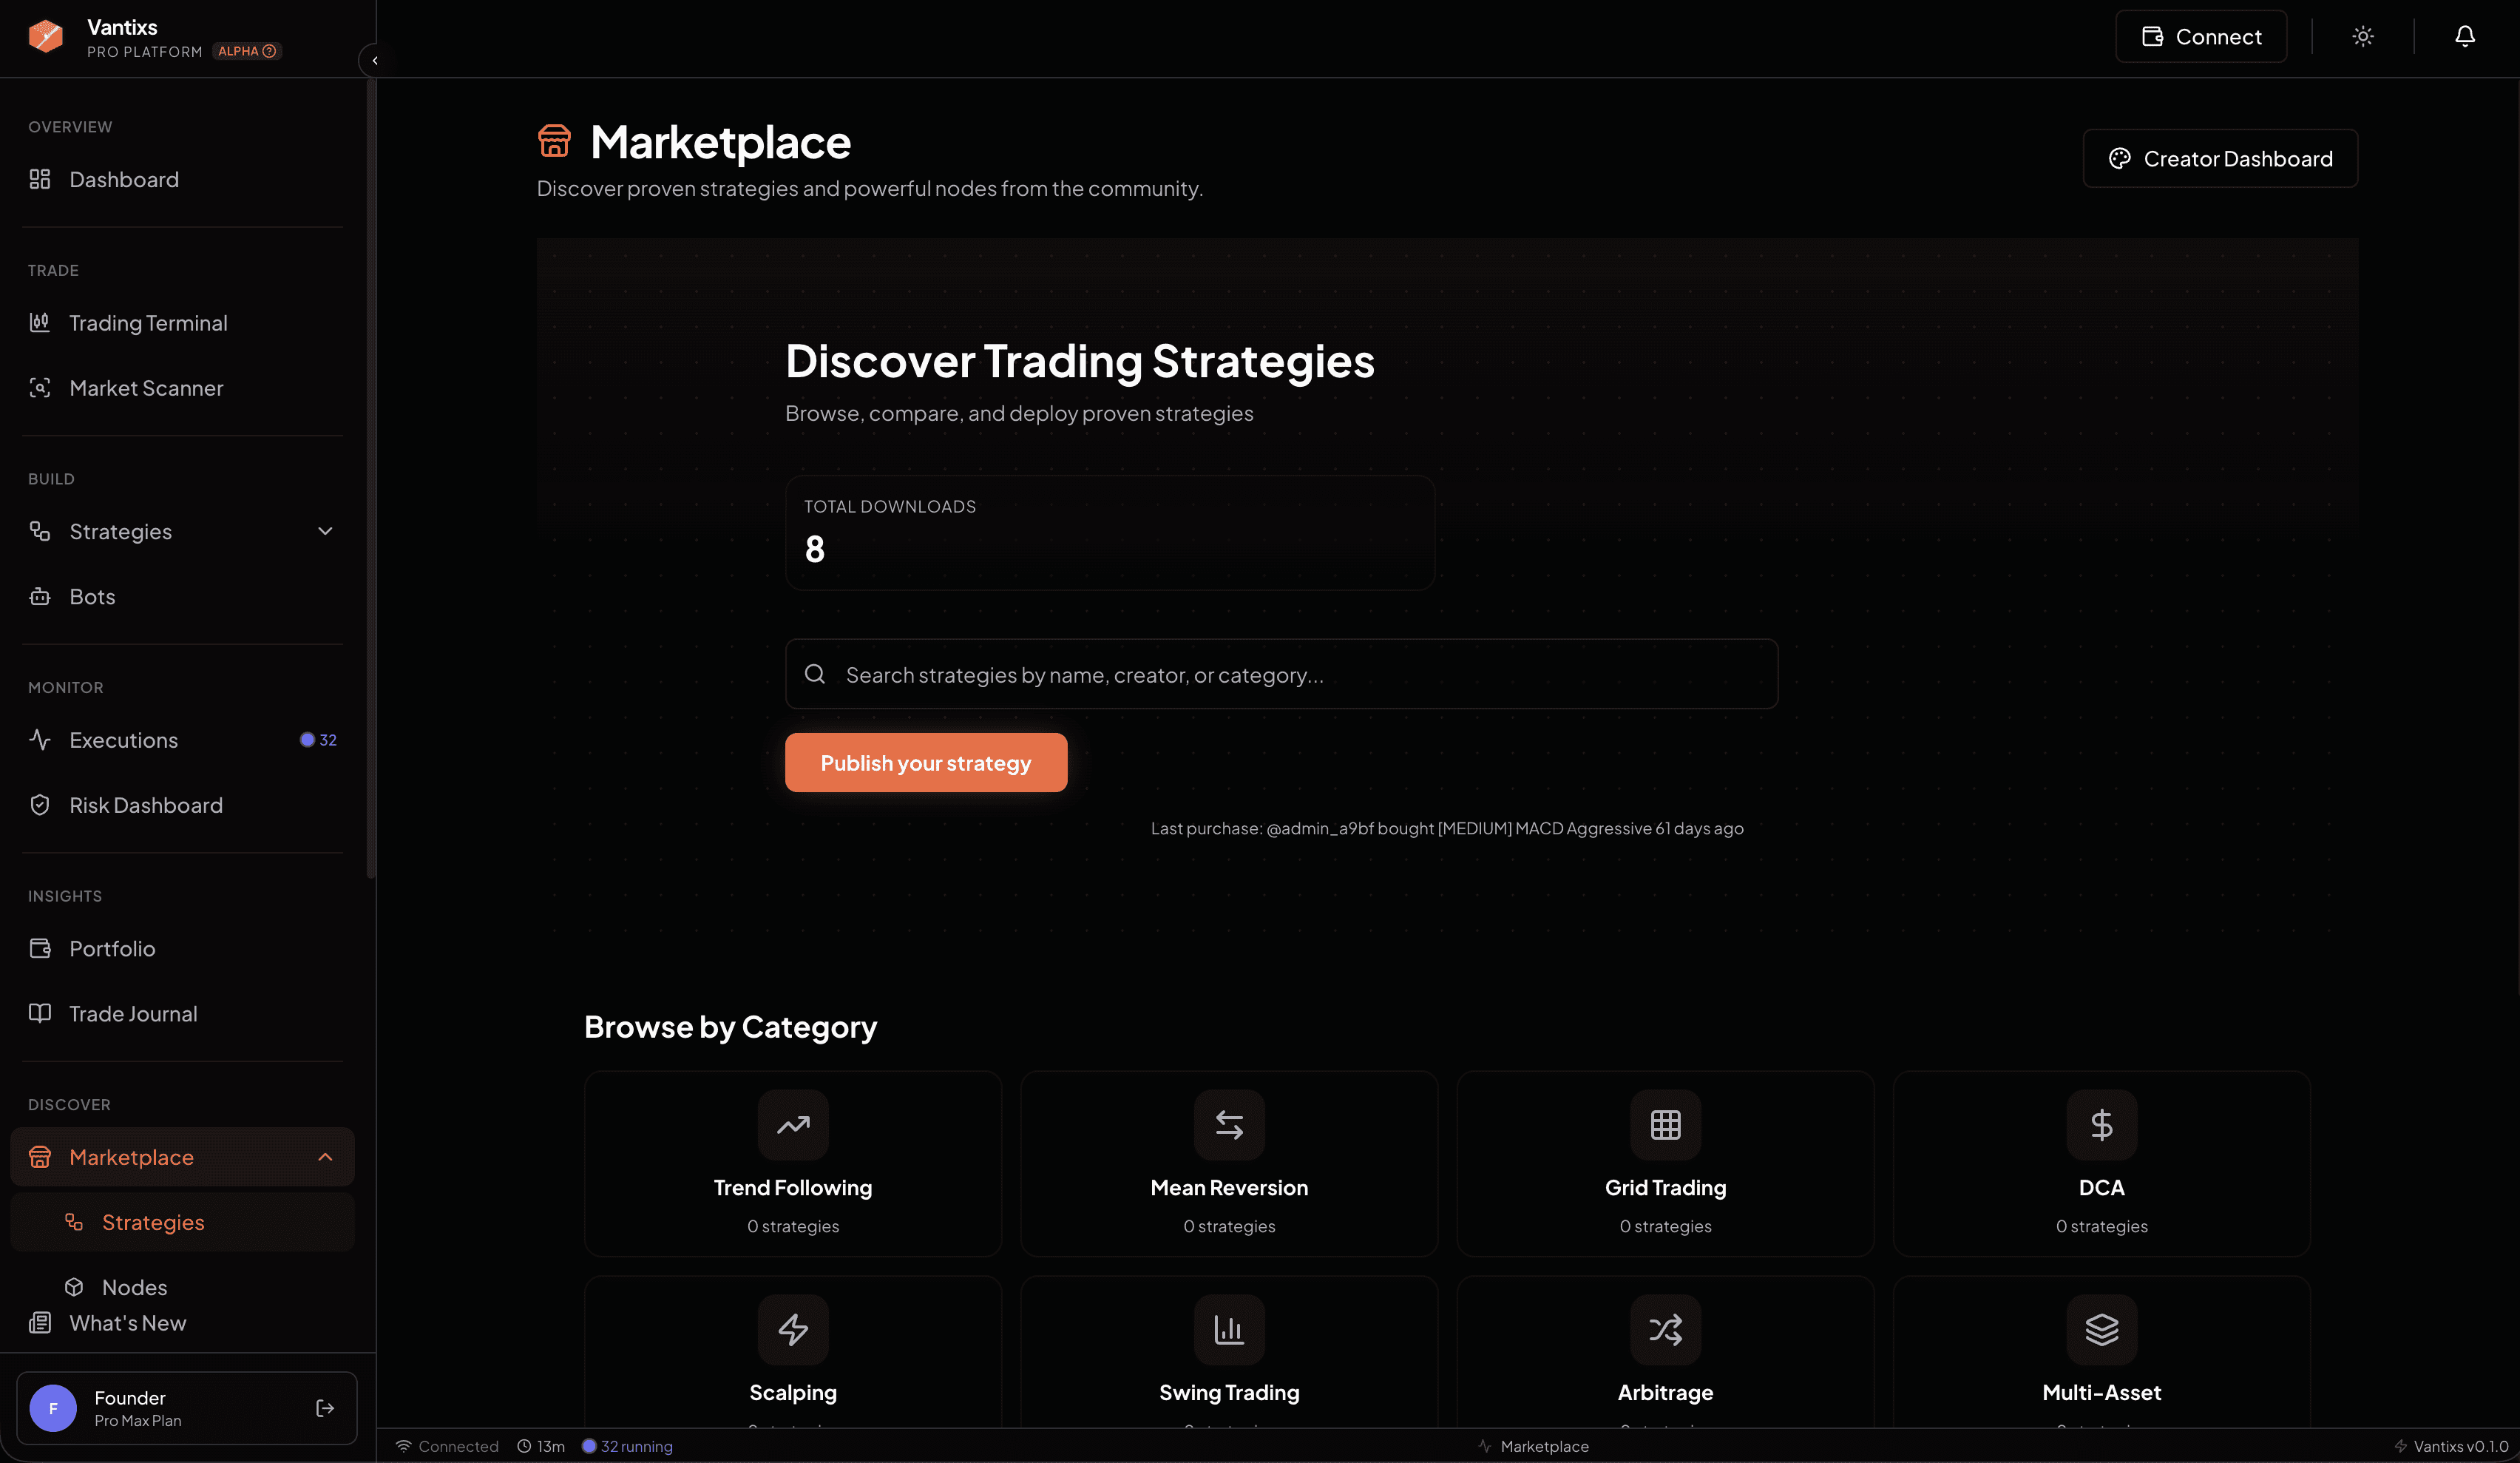
Task: Select Nodes under Marketplace
Action: click(x=134, y=1287)
